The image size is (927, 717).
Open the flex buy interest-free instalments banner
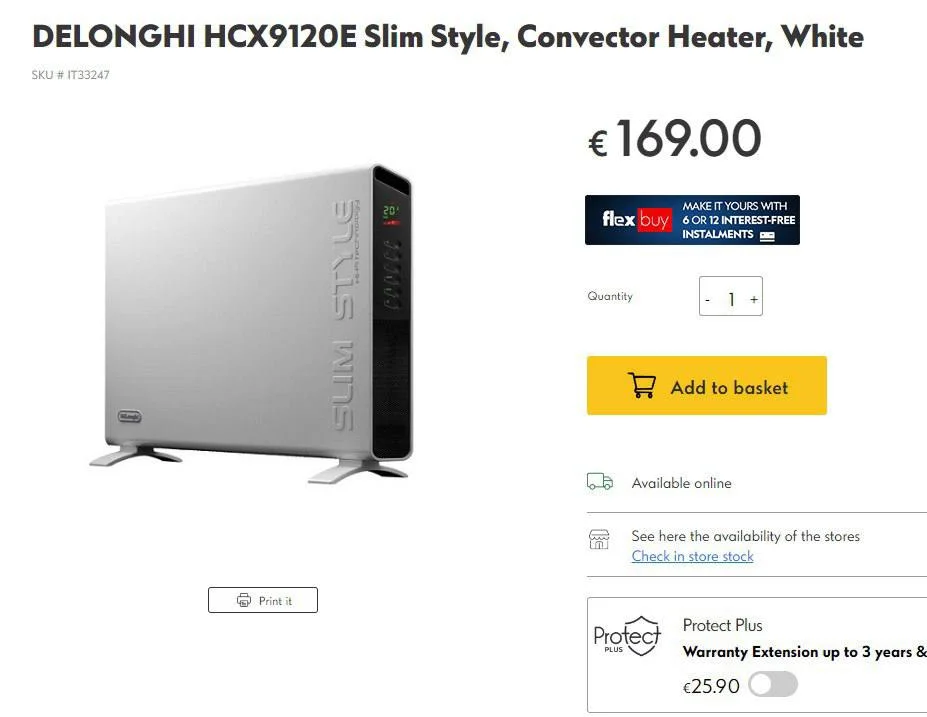692,220
